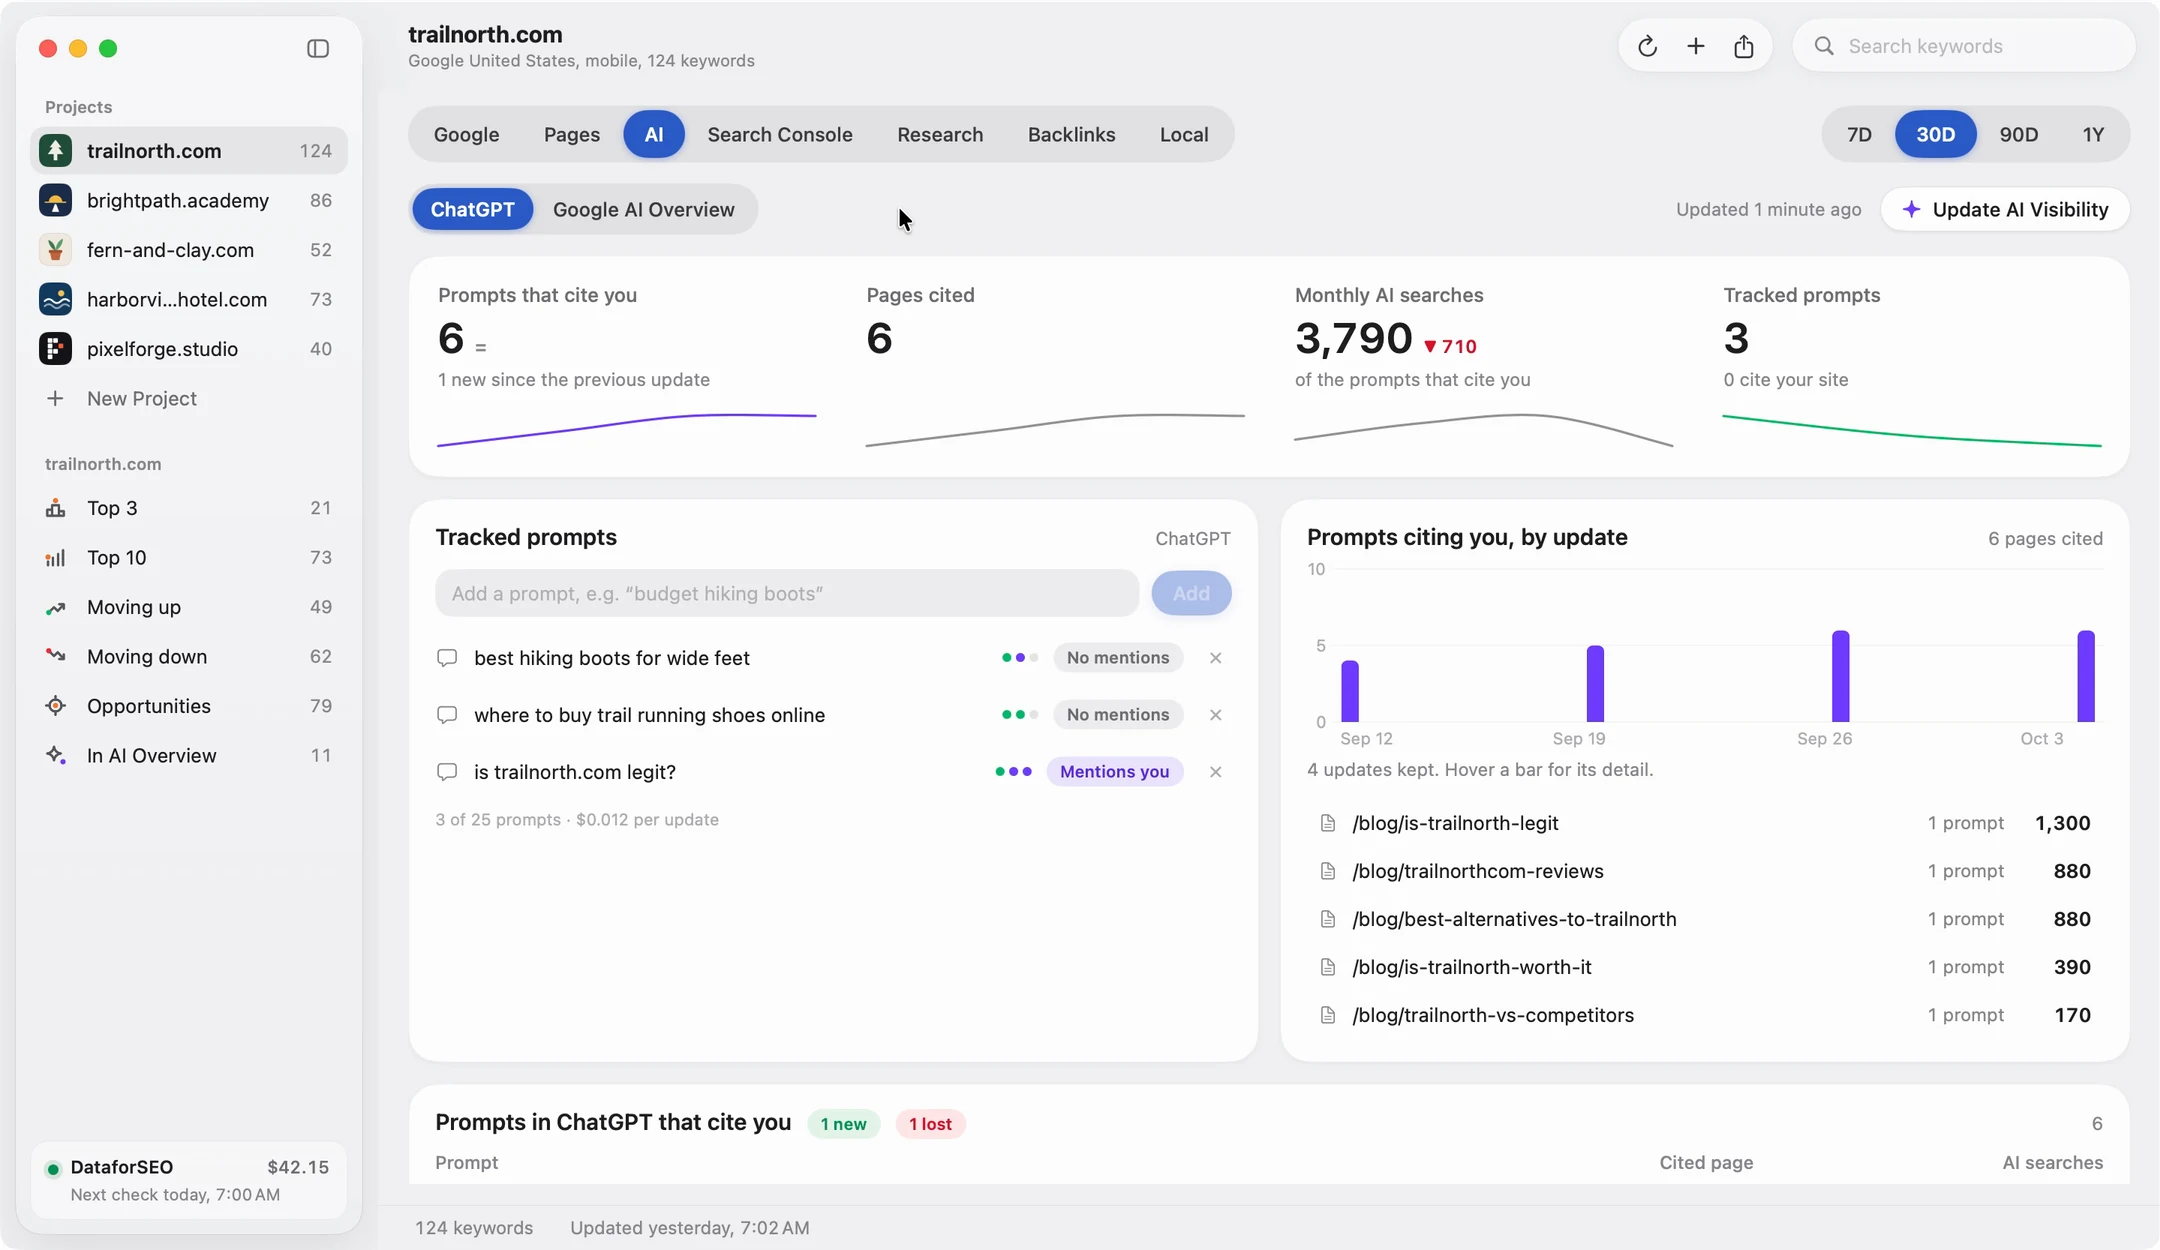This screenshot has width=2160, height=1250.
Task: Remove 'where to buy trail running shoes' prompt
Action: pos(1215,715)
